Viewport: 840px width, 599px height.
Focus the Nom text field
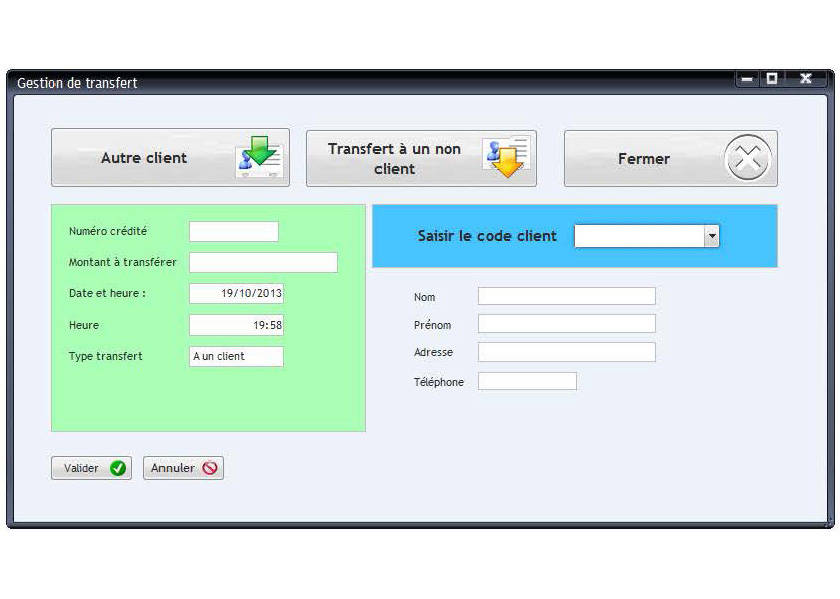(x=566, y=296)
